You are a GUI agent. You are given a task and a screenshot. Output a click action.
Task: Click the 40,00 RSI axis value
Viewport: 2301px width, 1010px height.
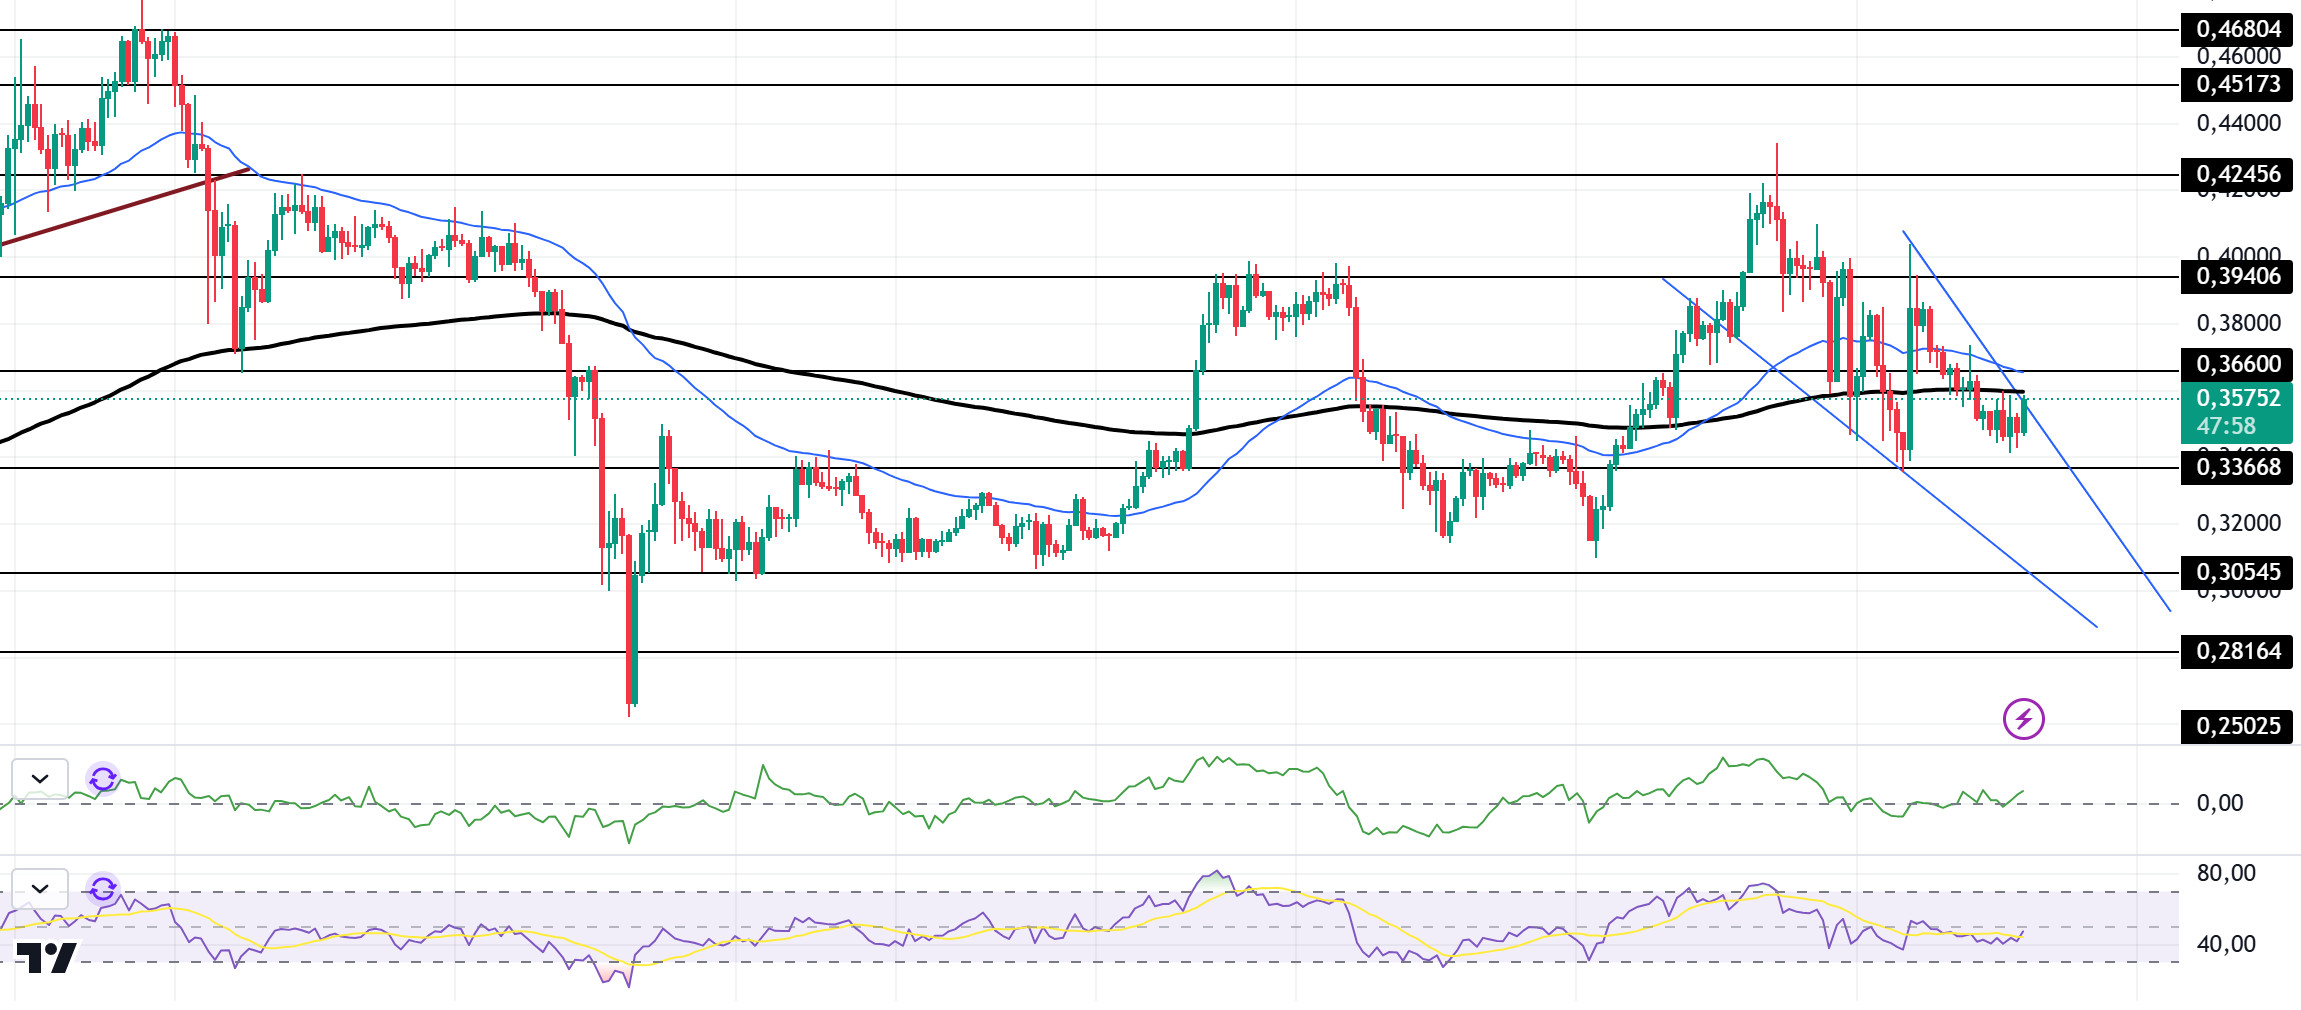[2226, 944]
